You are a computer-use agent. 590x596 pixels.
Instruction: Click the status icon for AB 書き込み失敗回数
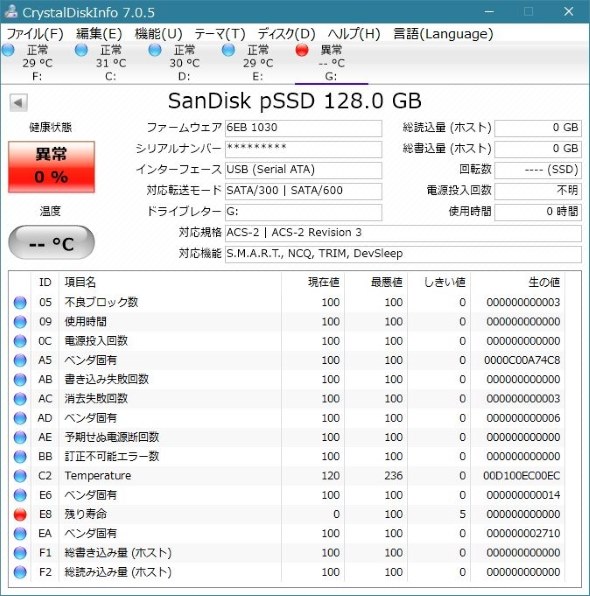[20, 380]
